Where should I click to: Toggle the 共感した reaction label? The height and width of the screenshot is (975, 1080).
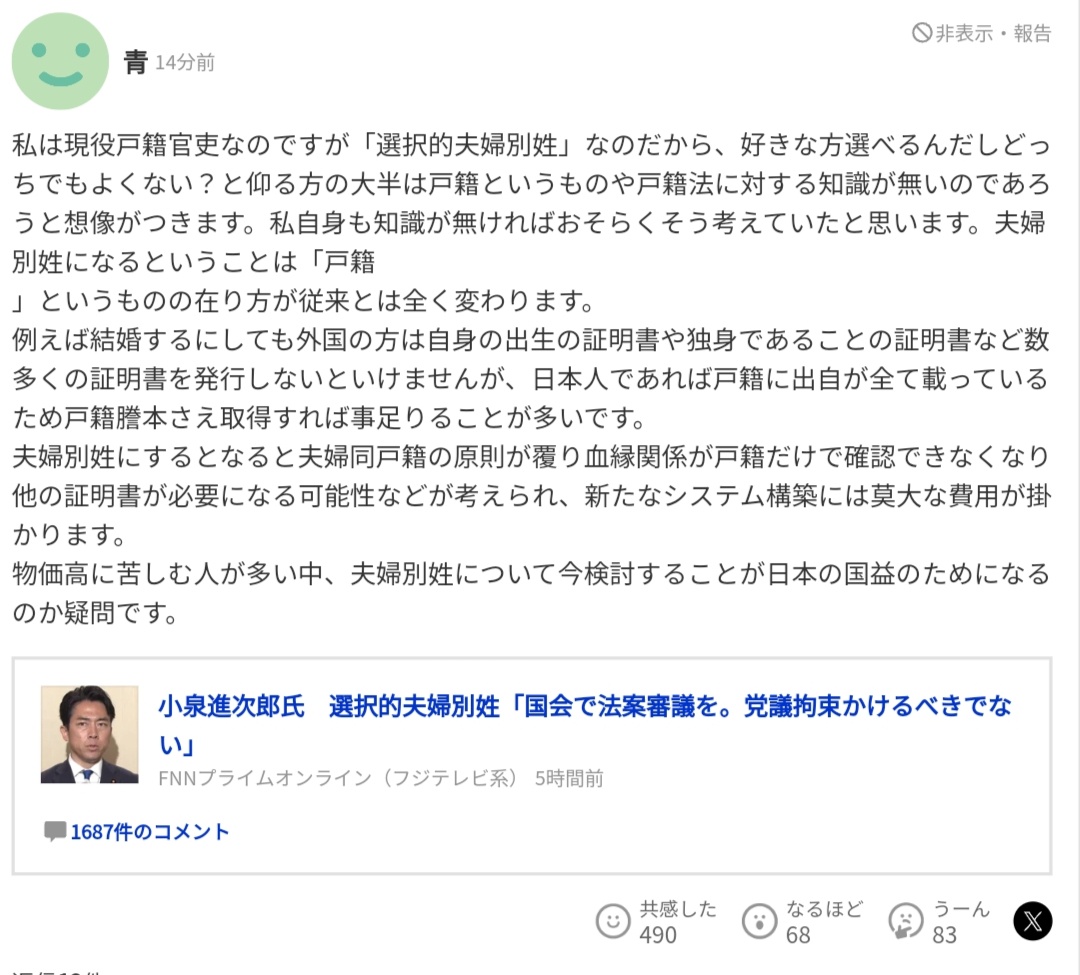pyautogui.click(x=678, y=909)
